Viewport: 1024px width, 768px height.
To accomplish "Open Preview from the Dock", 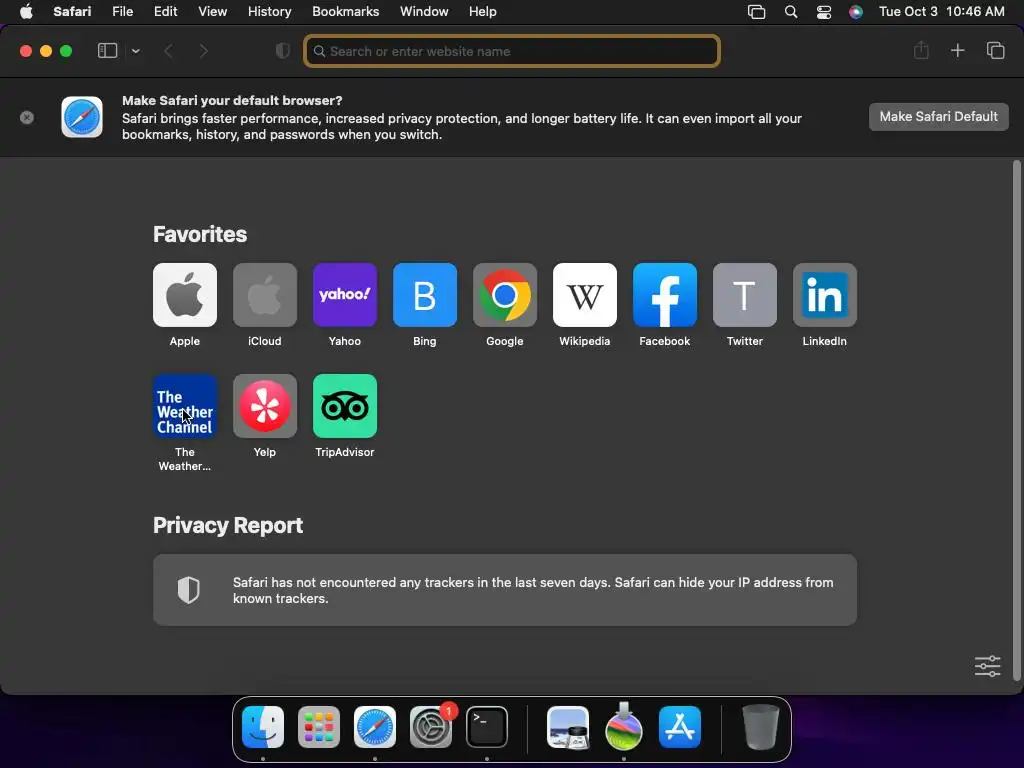I will click(x=568, y=727).
